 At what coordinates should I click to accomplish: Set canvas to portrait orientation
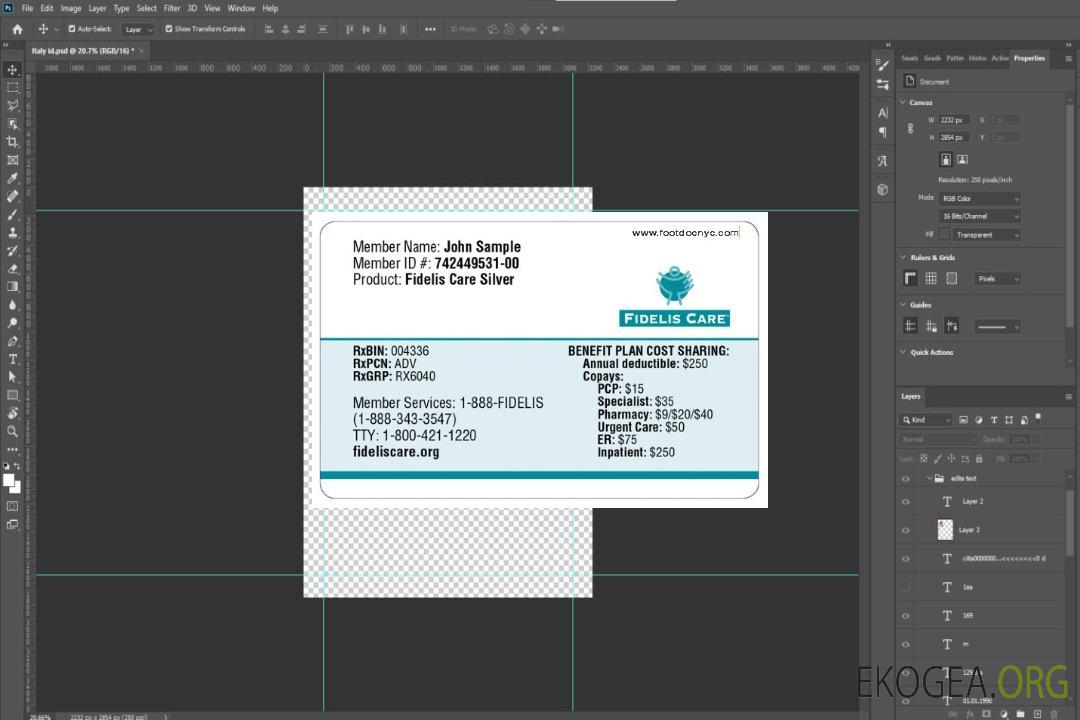[946, 160]
